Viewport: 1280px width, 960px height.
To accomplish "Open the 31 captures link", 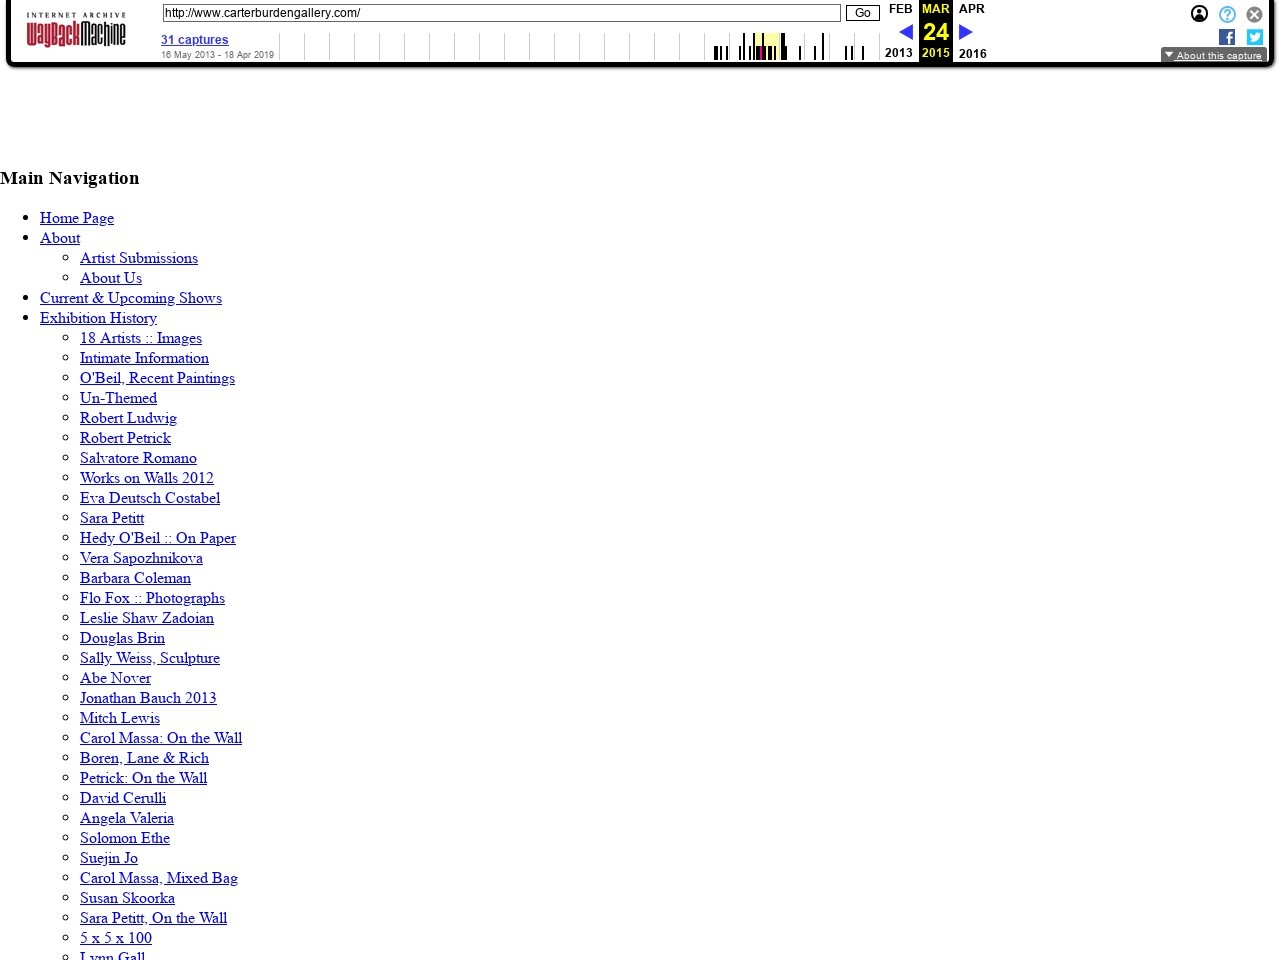I will pyautogui.click(x=194, y=40).
